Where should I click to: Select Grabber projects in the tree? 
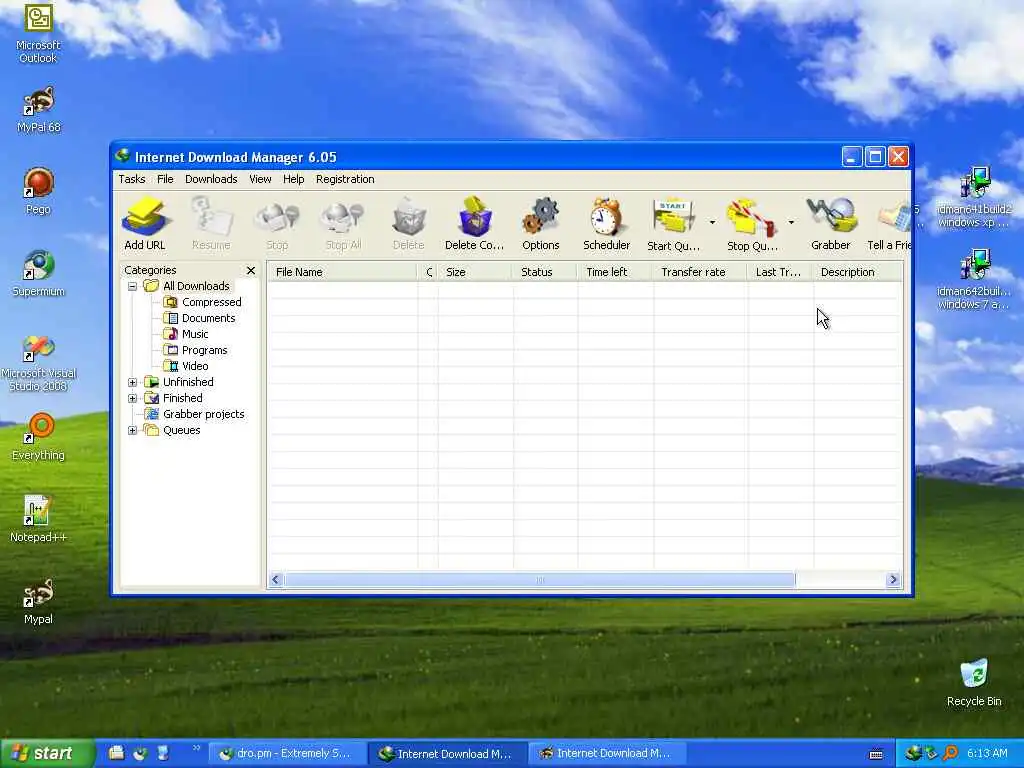tap(195, 414)
